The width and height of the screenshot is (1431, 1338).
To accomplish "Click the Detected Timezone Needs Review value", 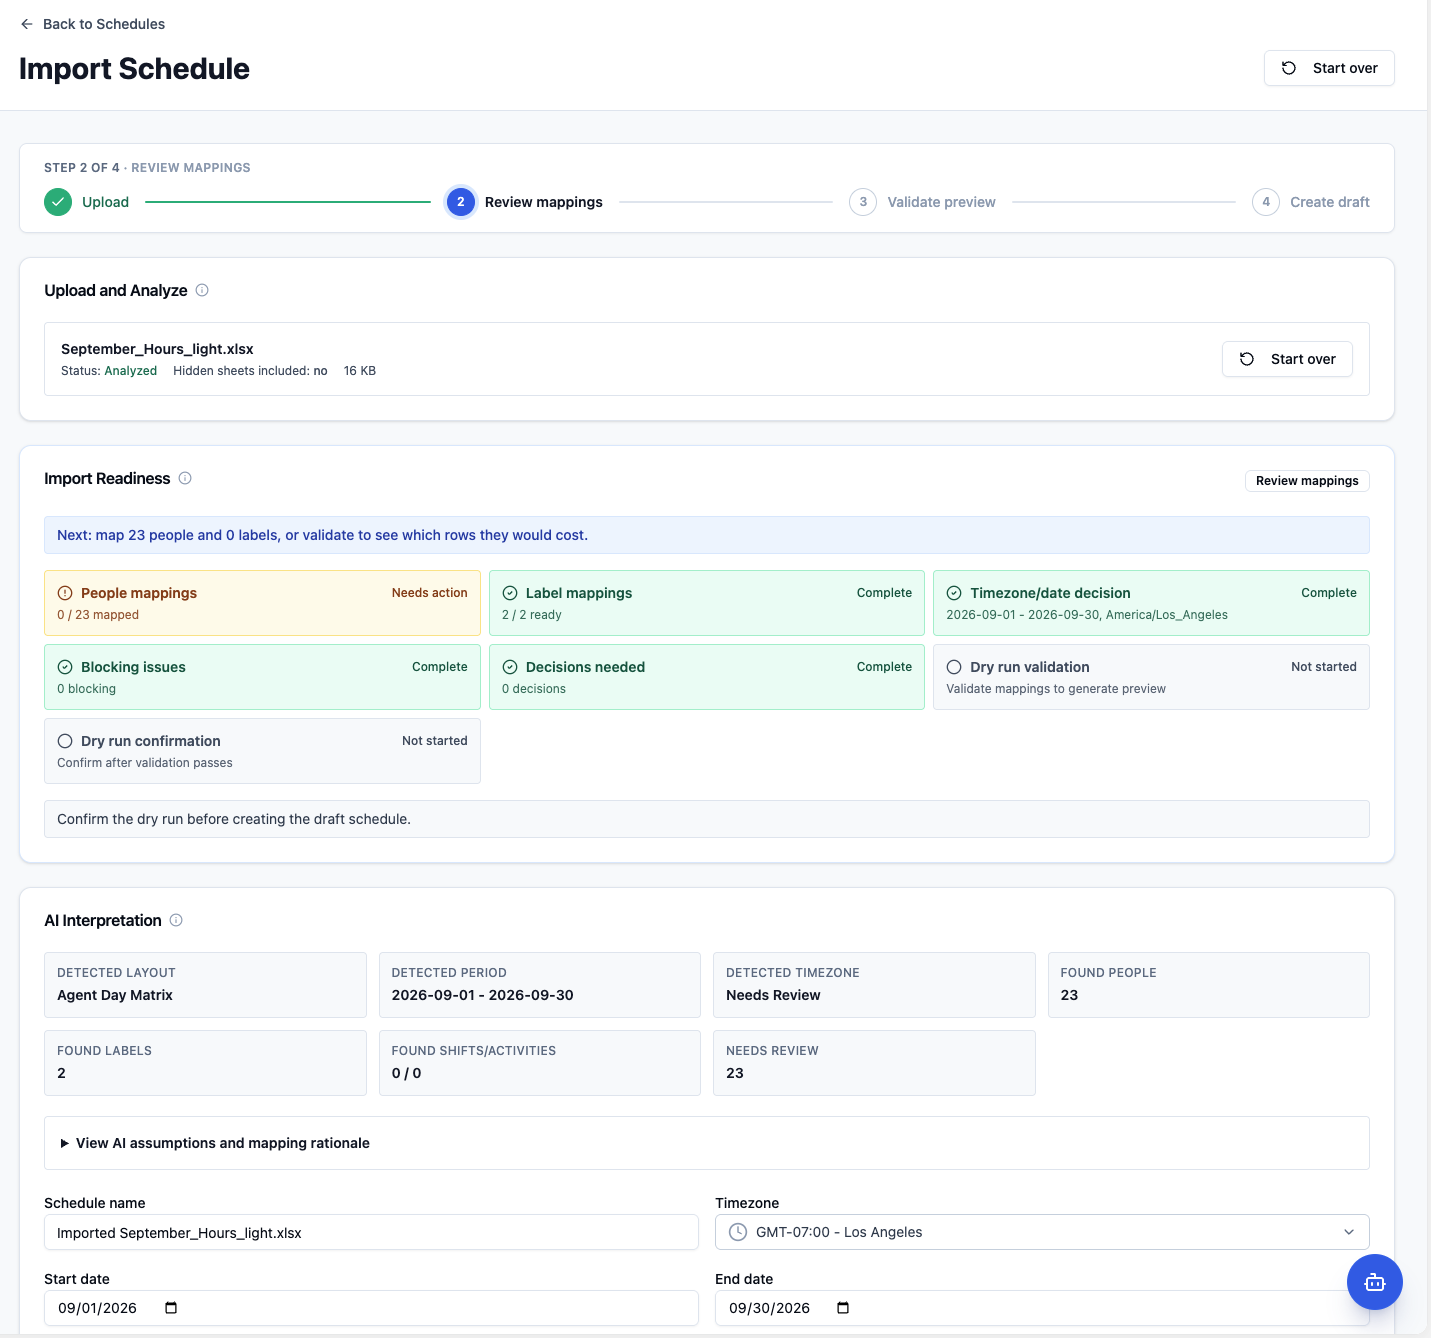I will (773, 995).
